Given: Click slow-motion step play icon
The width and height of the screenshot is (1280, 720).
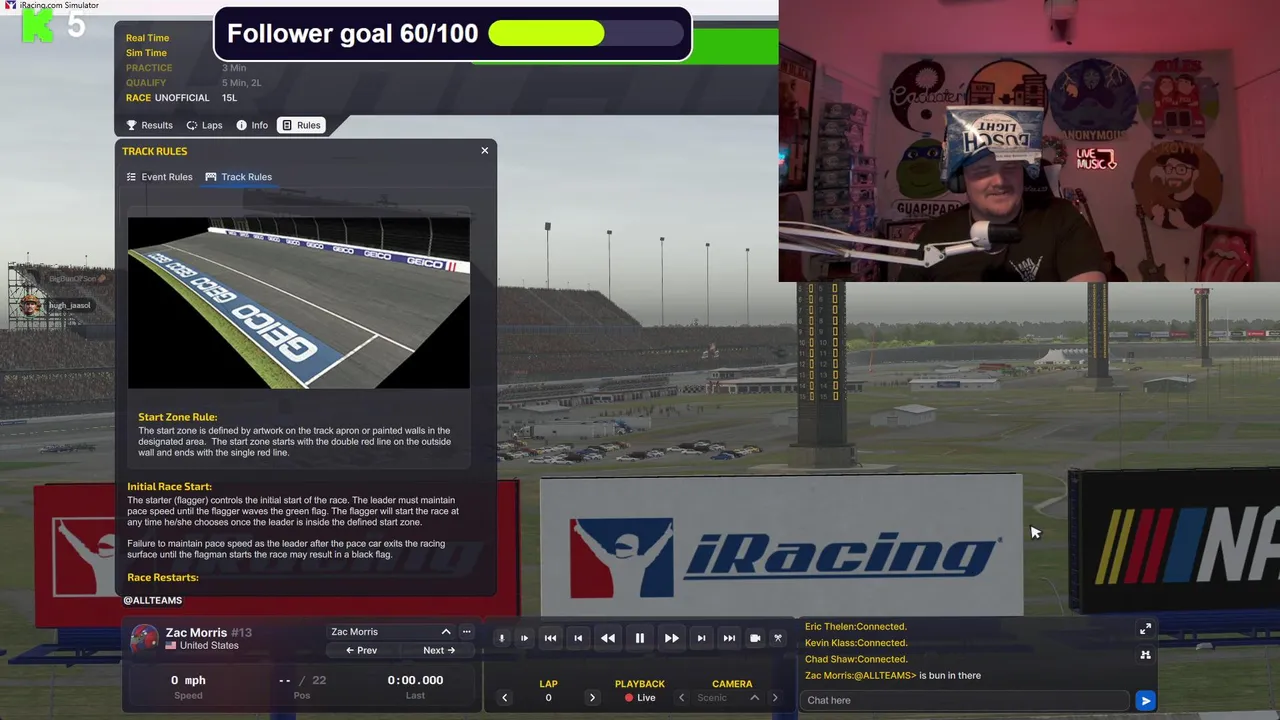Looking at the screenshot, I should click(x=524, y=638).
